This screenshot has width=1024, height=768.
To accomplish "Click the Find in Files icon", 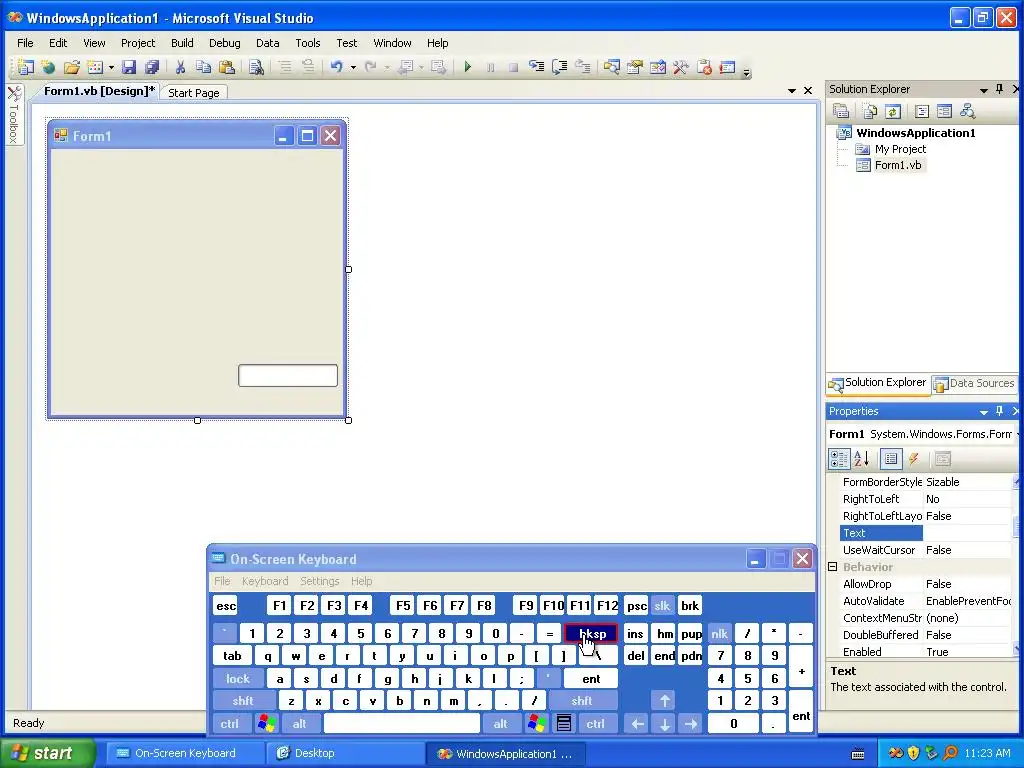I will (x=256, y=67).
